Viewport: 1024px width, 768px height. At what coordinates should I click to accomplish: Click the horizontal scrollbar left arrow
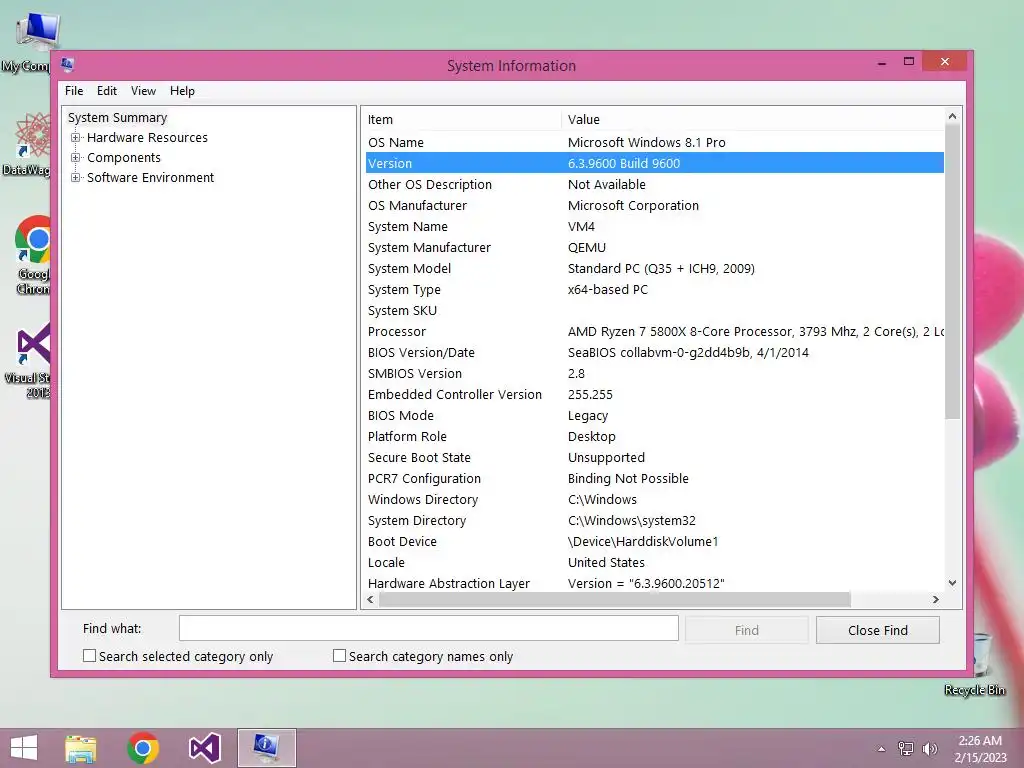[370, 600]
